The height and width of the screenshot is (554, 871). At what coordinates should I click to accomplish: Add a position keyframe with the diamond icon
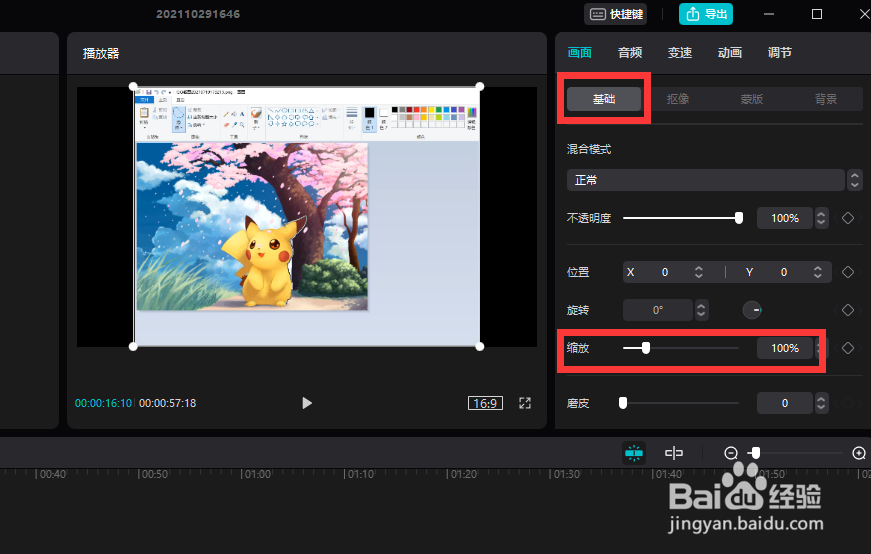[848, 272]
